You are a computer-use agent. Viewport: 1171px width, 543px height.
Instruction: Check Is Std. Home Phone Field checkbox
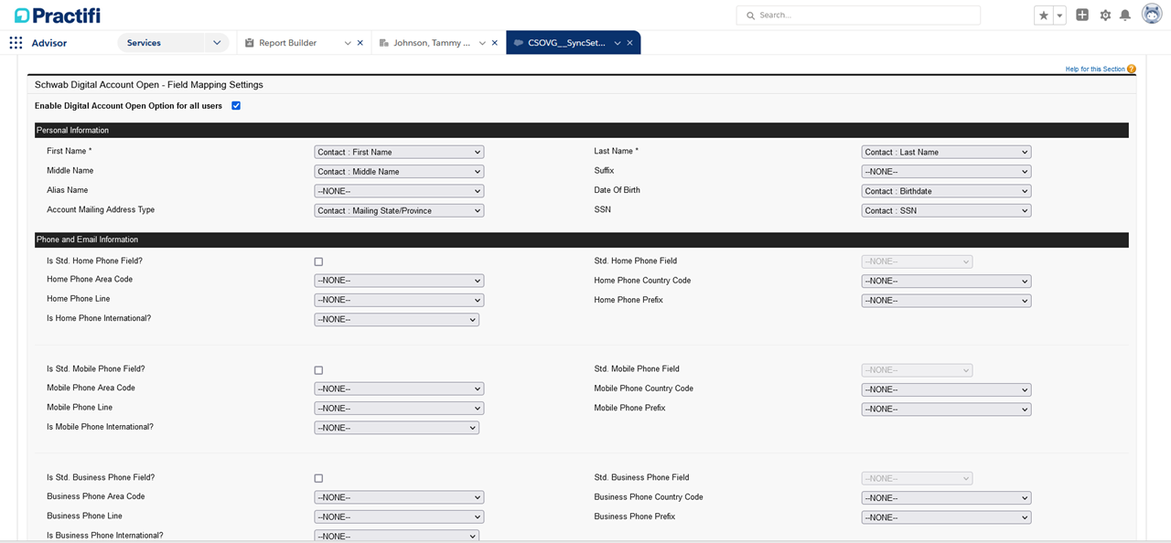pyautogui.click(x=319, y=262)
